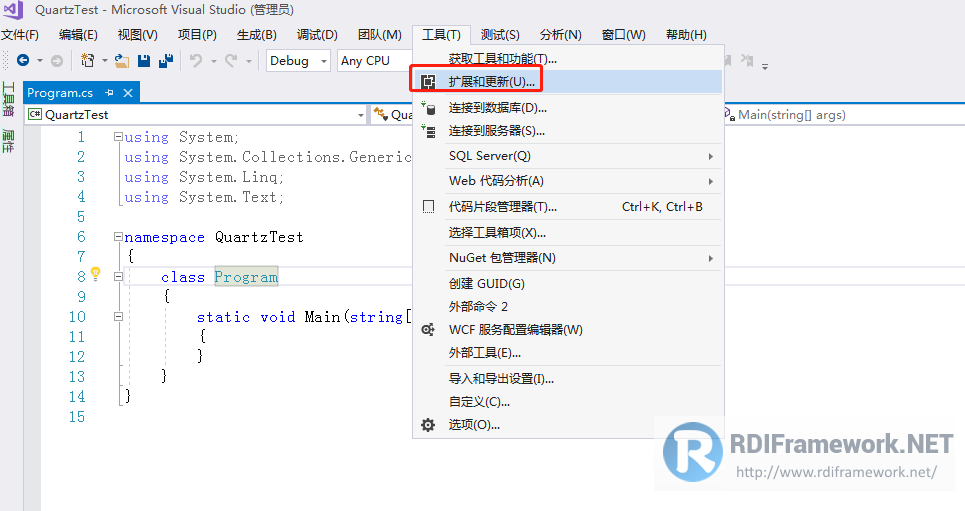
Task: Collapse the class Program code region
Action: pos(118,276)
